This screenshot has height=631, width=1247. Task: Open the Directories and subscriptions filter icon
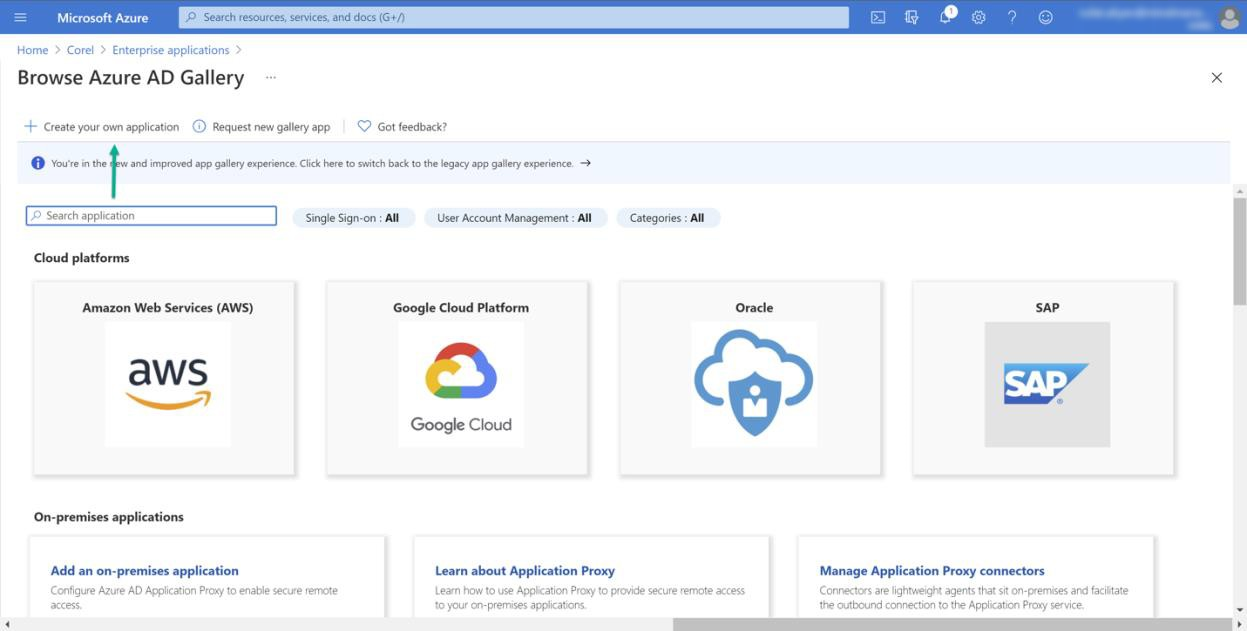[x=911, y=17]
